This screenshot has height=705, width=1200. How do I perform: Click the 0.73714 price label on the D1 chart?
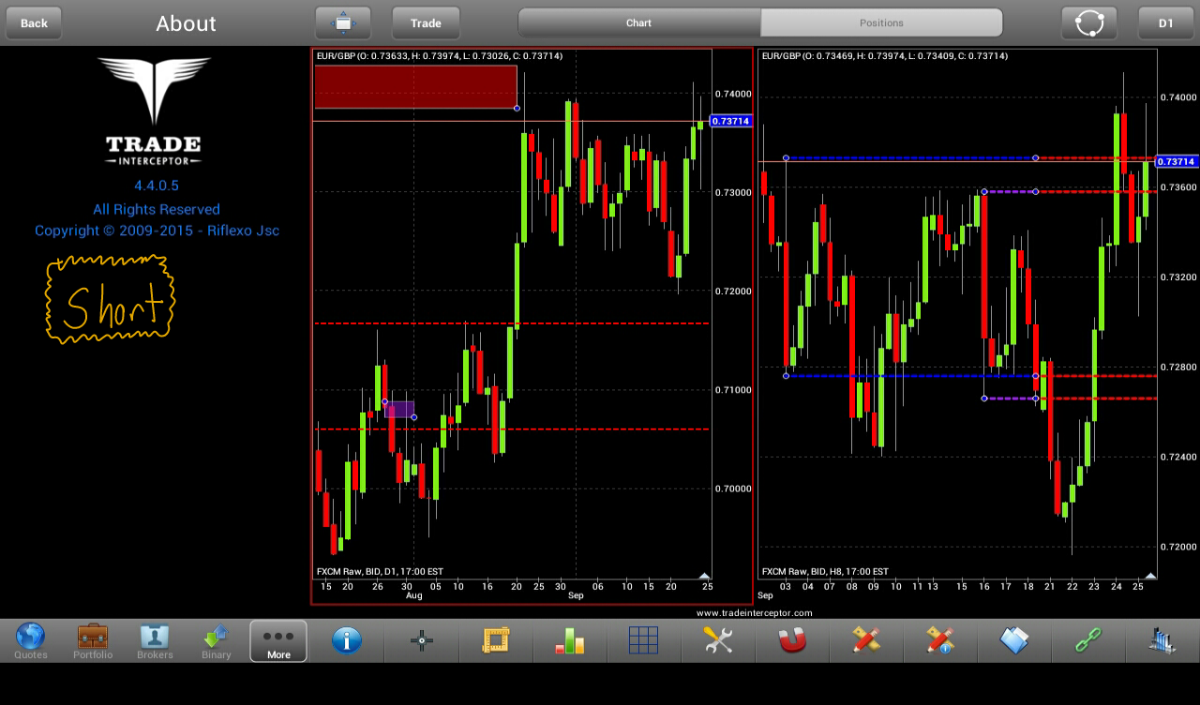[730, 121]
